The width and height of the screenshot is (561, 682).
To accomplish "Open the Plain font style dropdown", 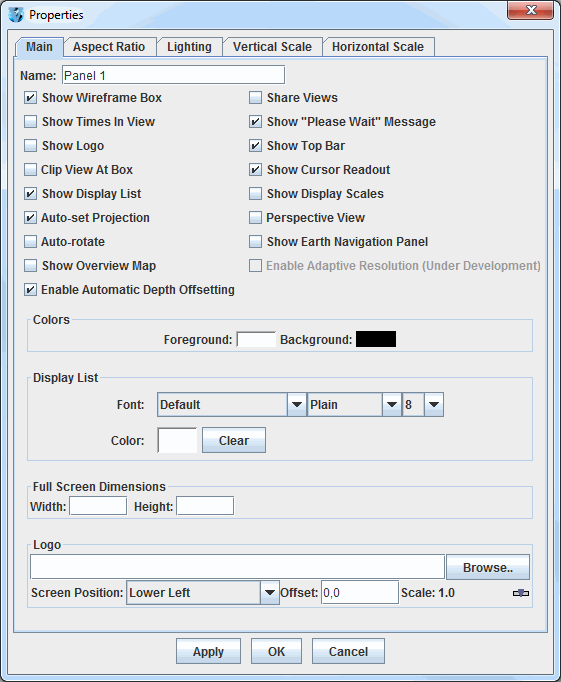I will (354, 405).
